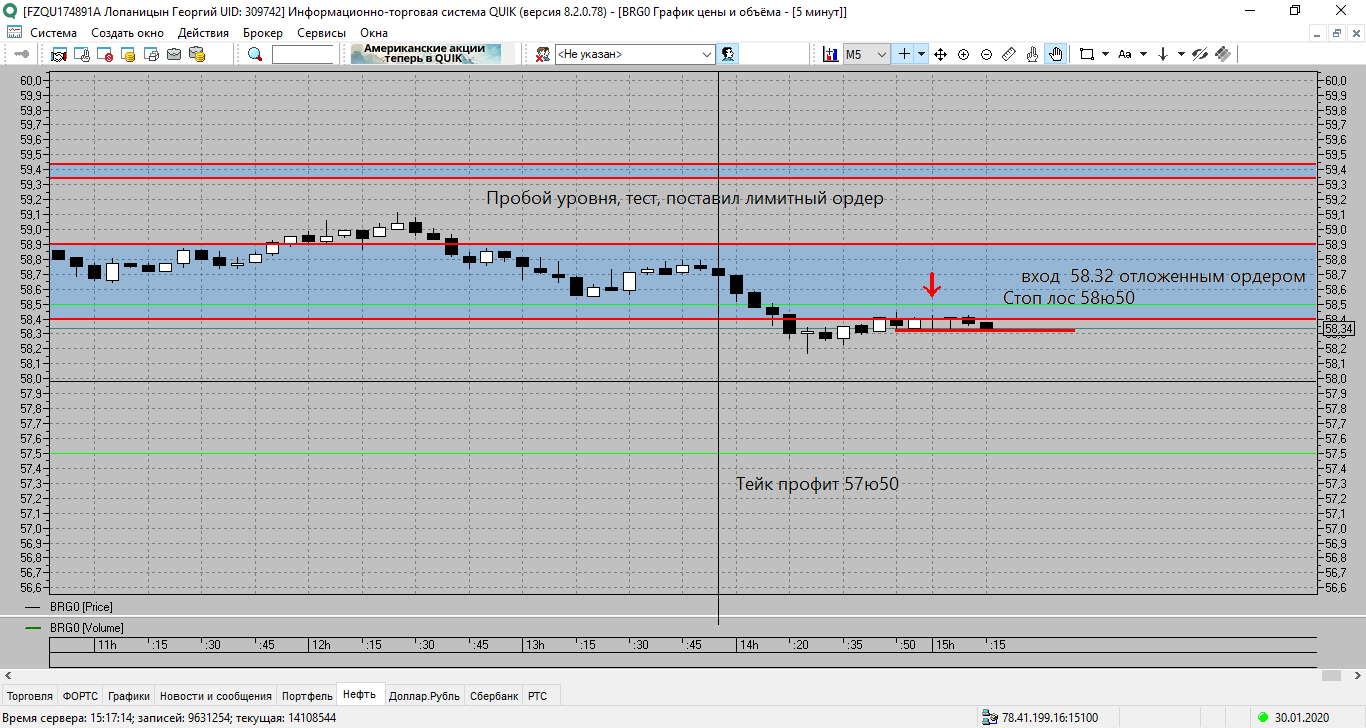
Task: Select the down arrow marker tool
Action: pyautogui.click(x=1163, y=54)
